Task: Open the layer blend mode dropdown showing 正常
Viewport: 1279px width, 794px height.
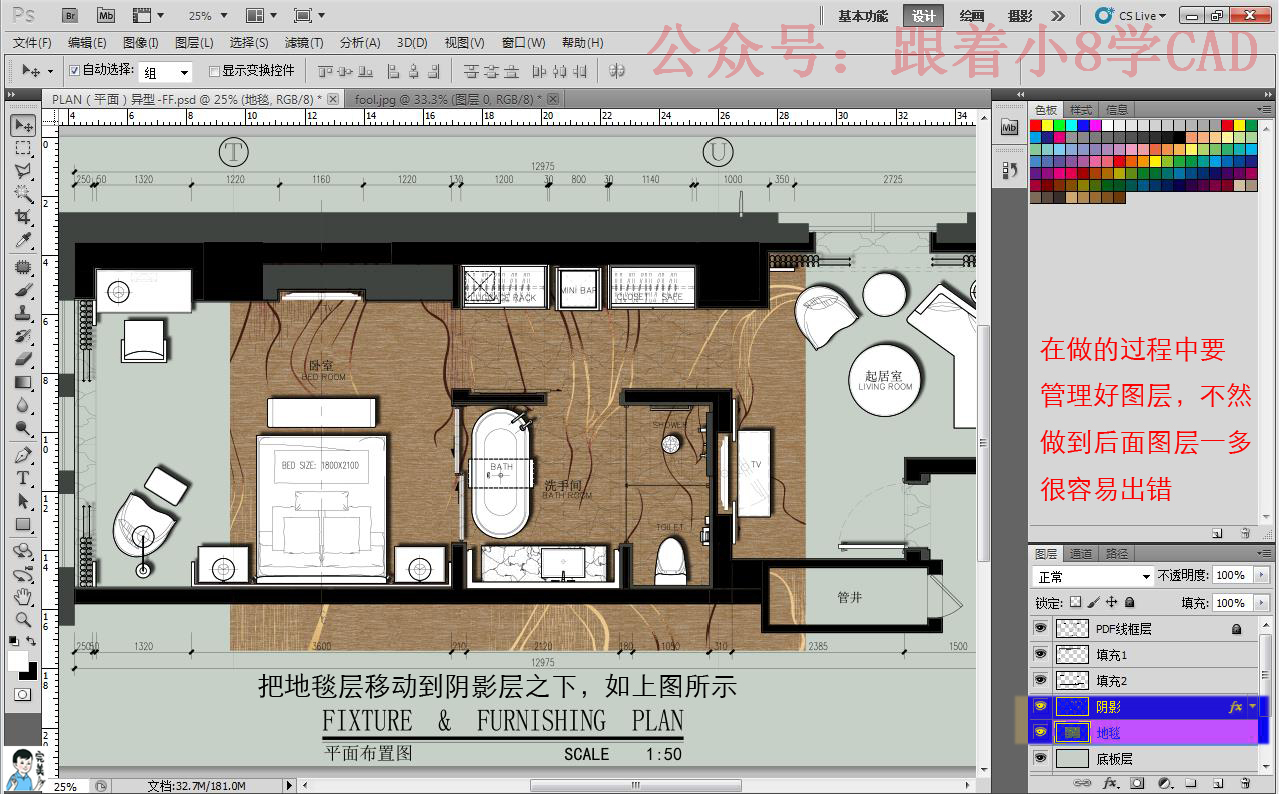Action: [x=1090, y=575]
